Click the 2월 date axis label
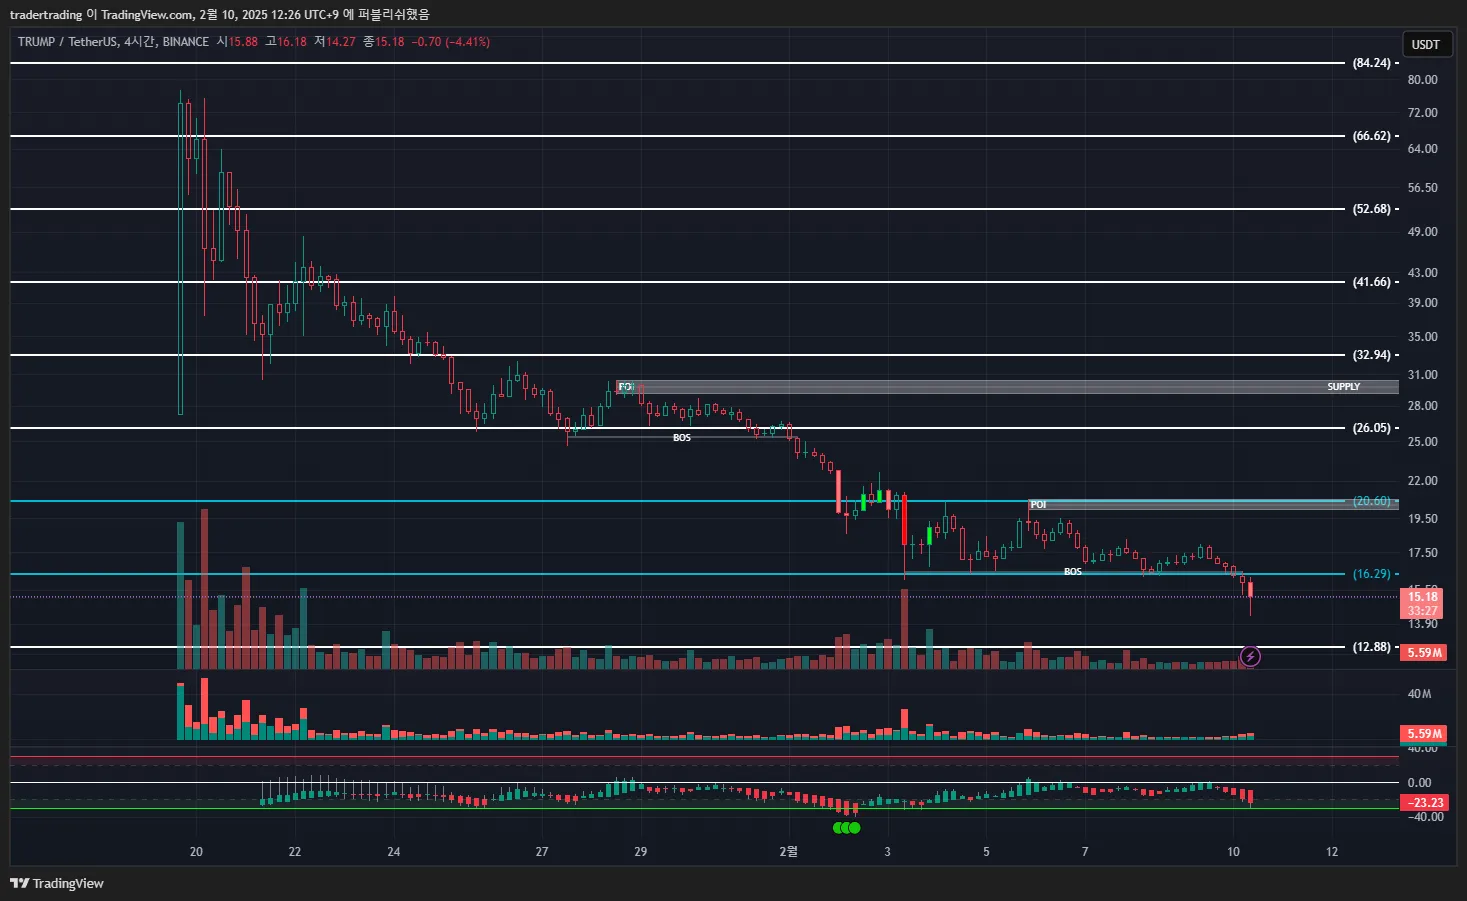Image resolution: width=1467 pixels, height=901 pixels. tap(789, 852)
